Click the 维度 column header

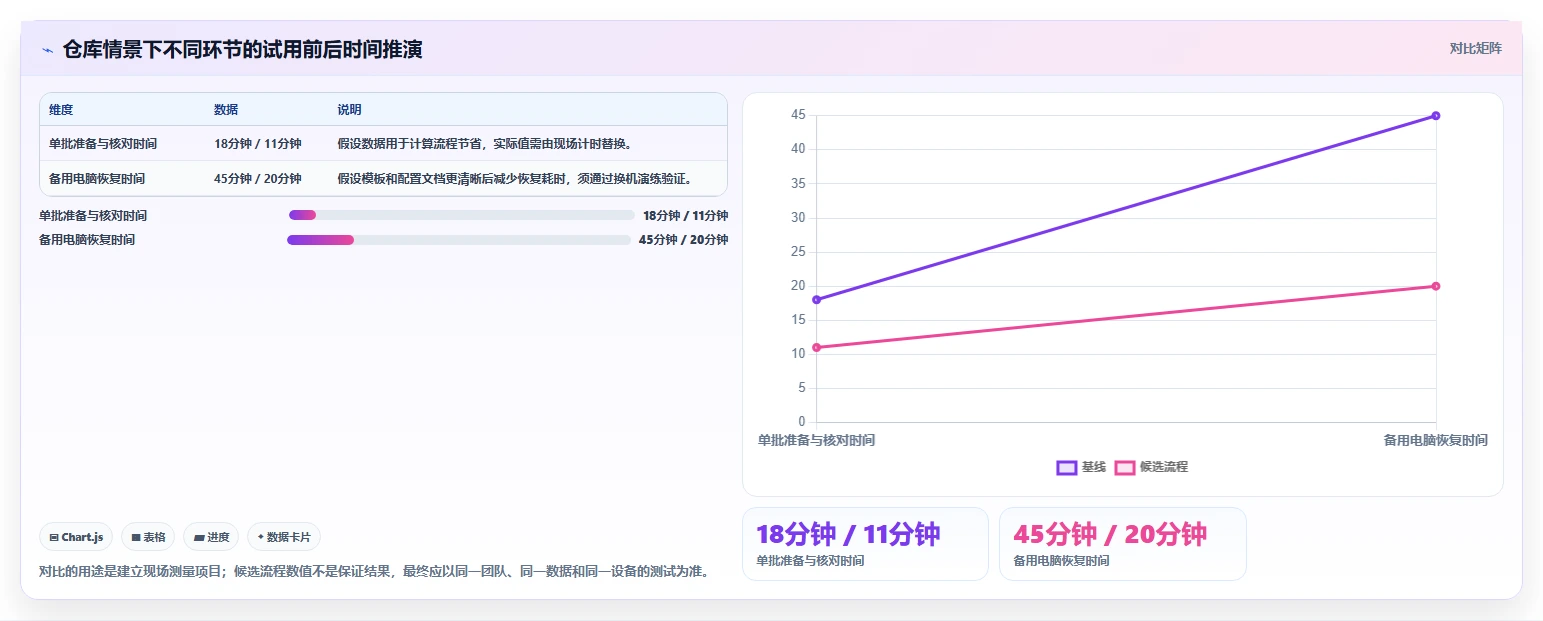coord(61,110)
